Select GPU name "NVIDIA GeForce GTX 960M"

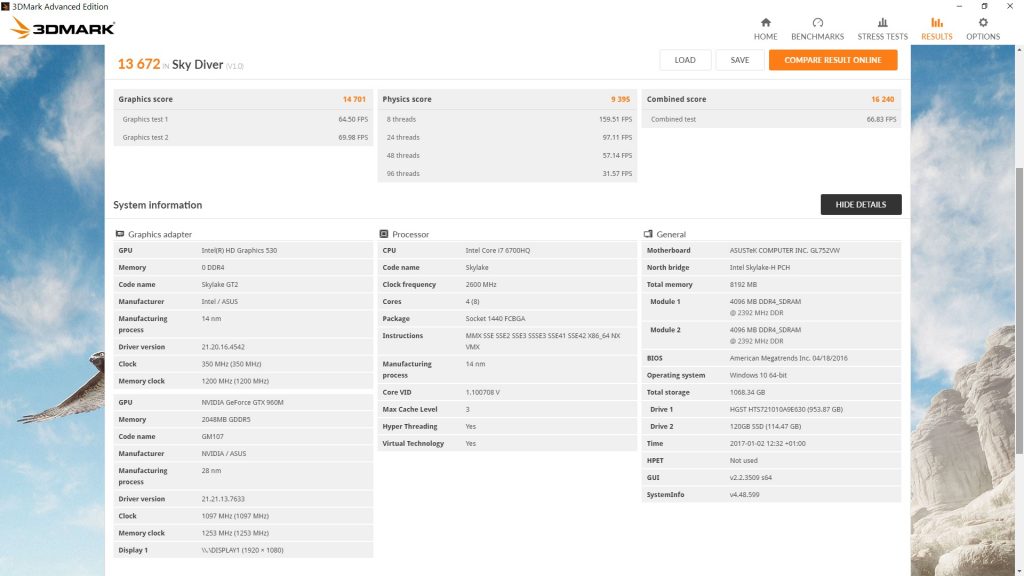[x=242, y=403]
